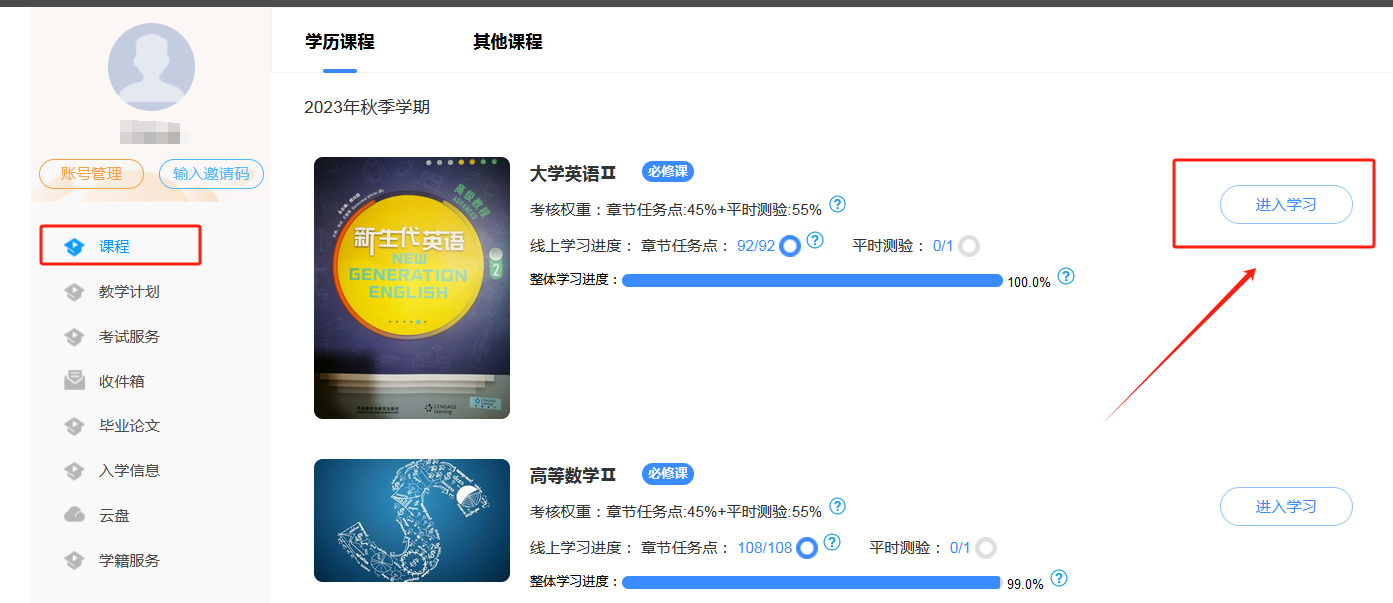1393x603 pixels.
Task: Click the 考试服务 sidebar icon
Action: click(74, 337)
